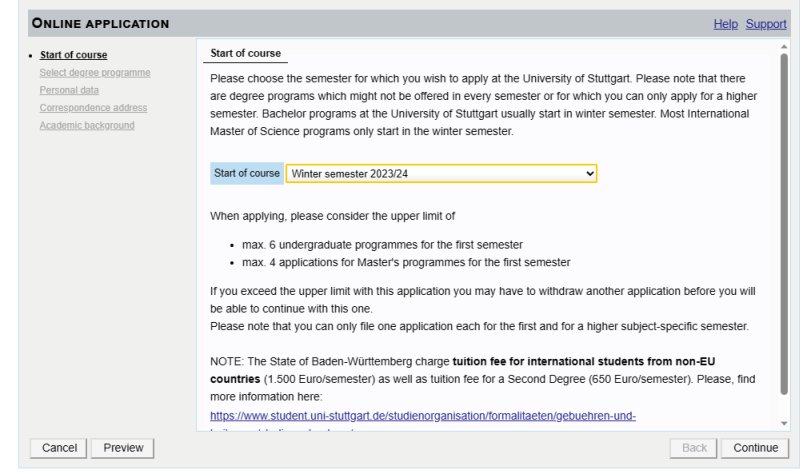Open the 'Personal data' sidebar step
The image size is (811, 474).
tap(69, 90)
